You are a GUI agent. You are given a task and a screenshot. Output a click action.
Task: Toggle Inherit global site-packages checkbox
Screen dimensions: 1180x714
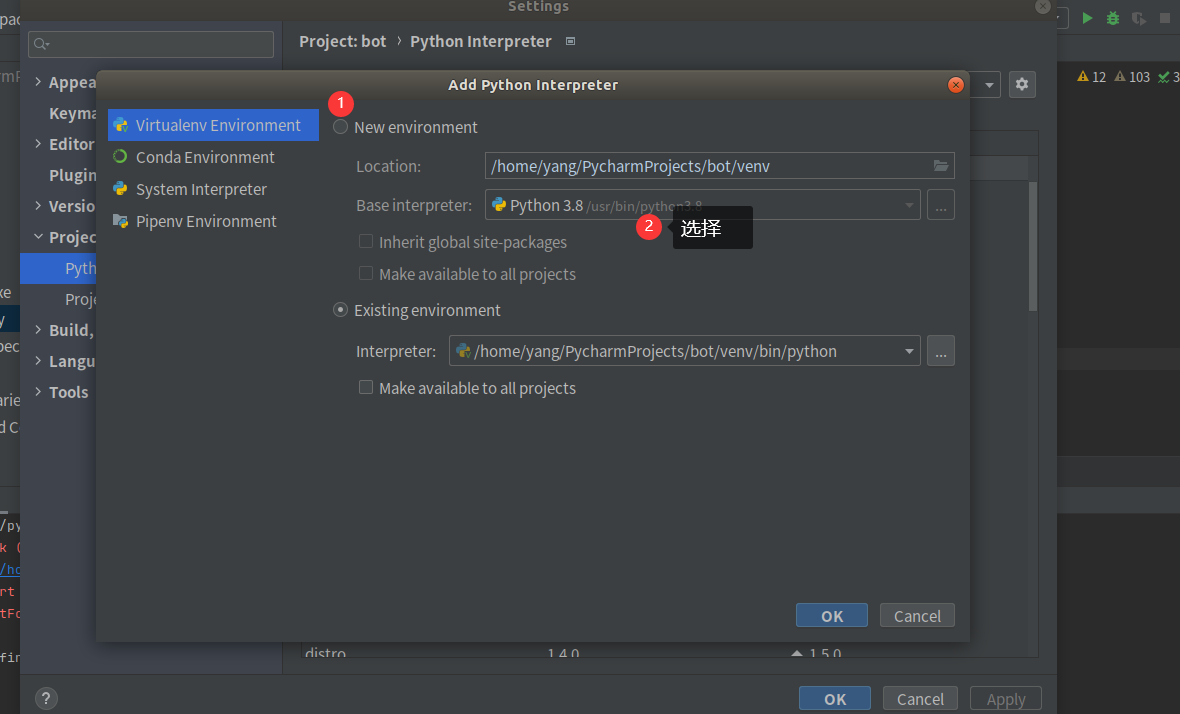pyautogui.click(x=366, y=242)
